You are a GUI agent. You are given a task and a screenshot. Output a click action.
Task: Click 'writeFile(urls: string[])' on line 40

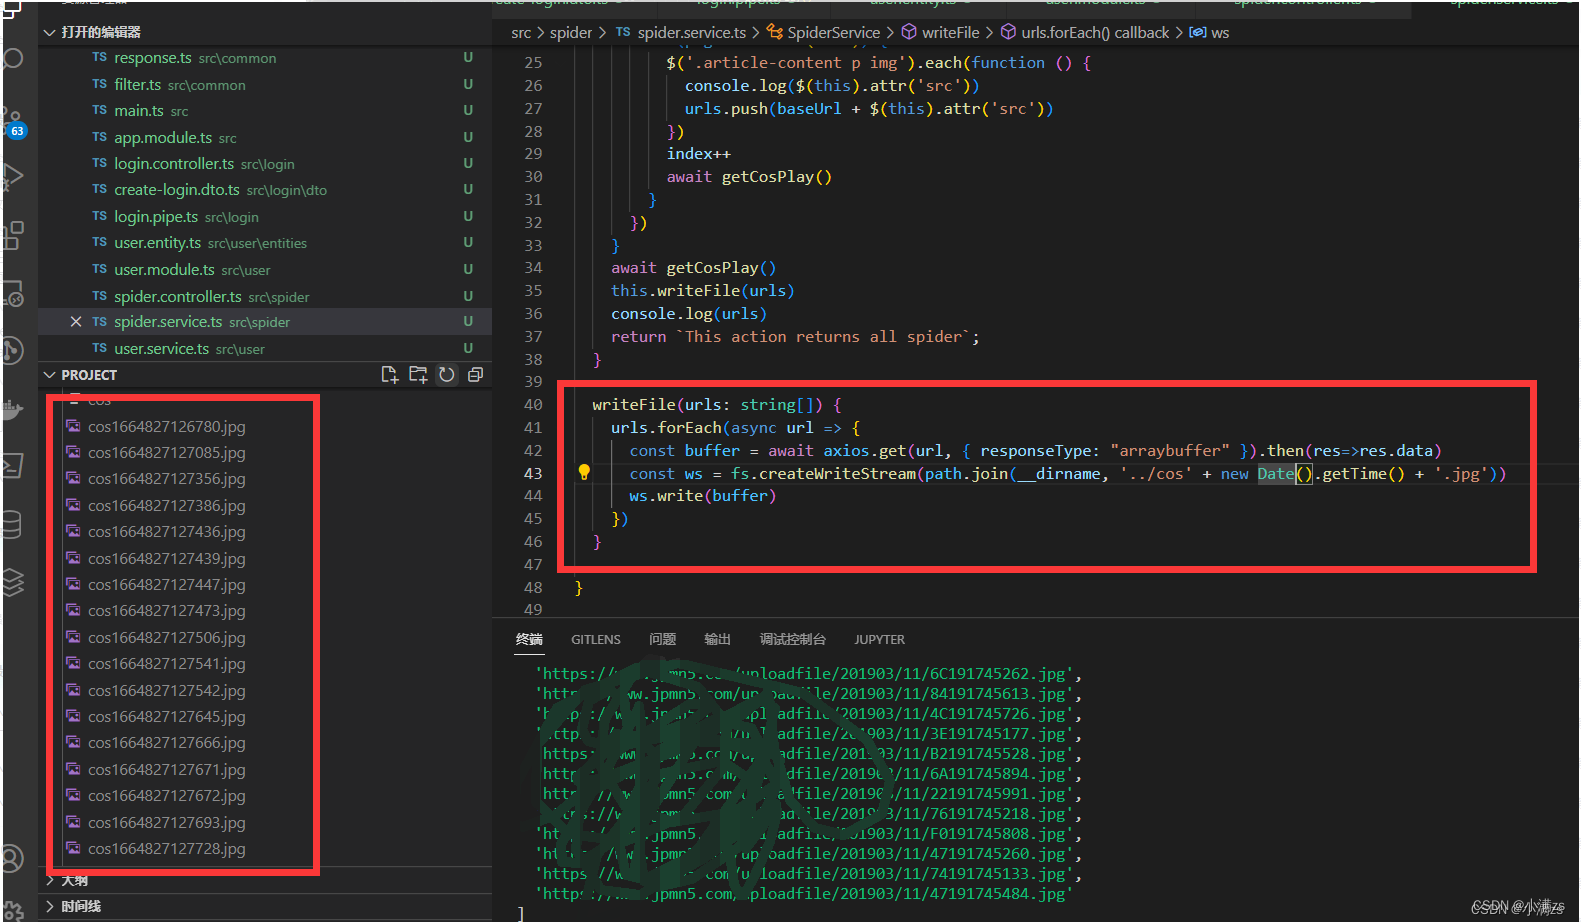(706, 404)
